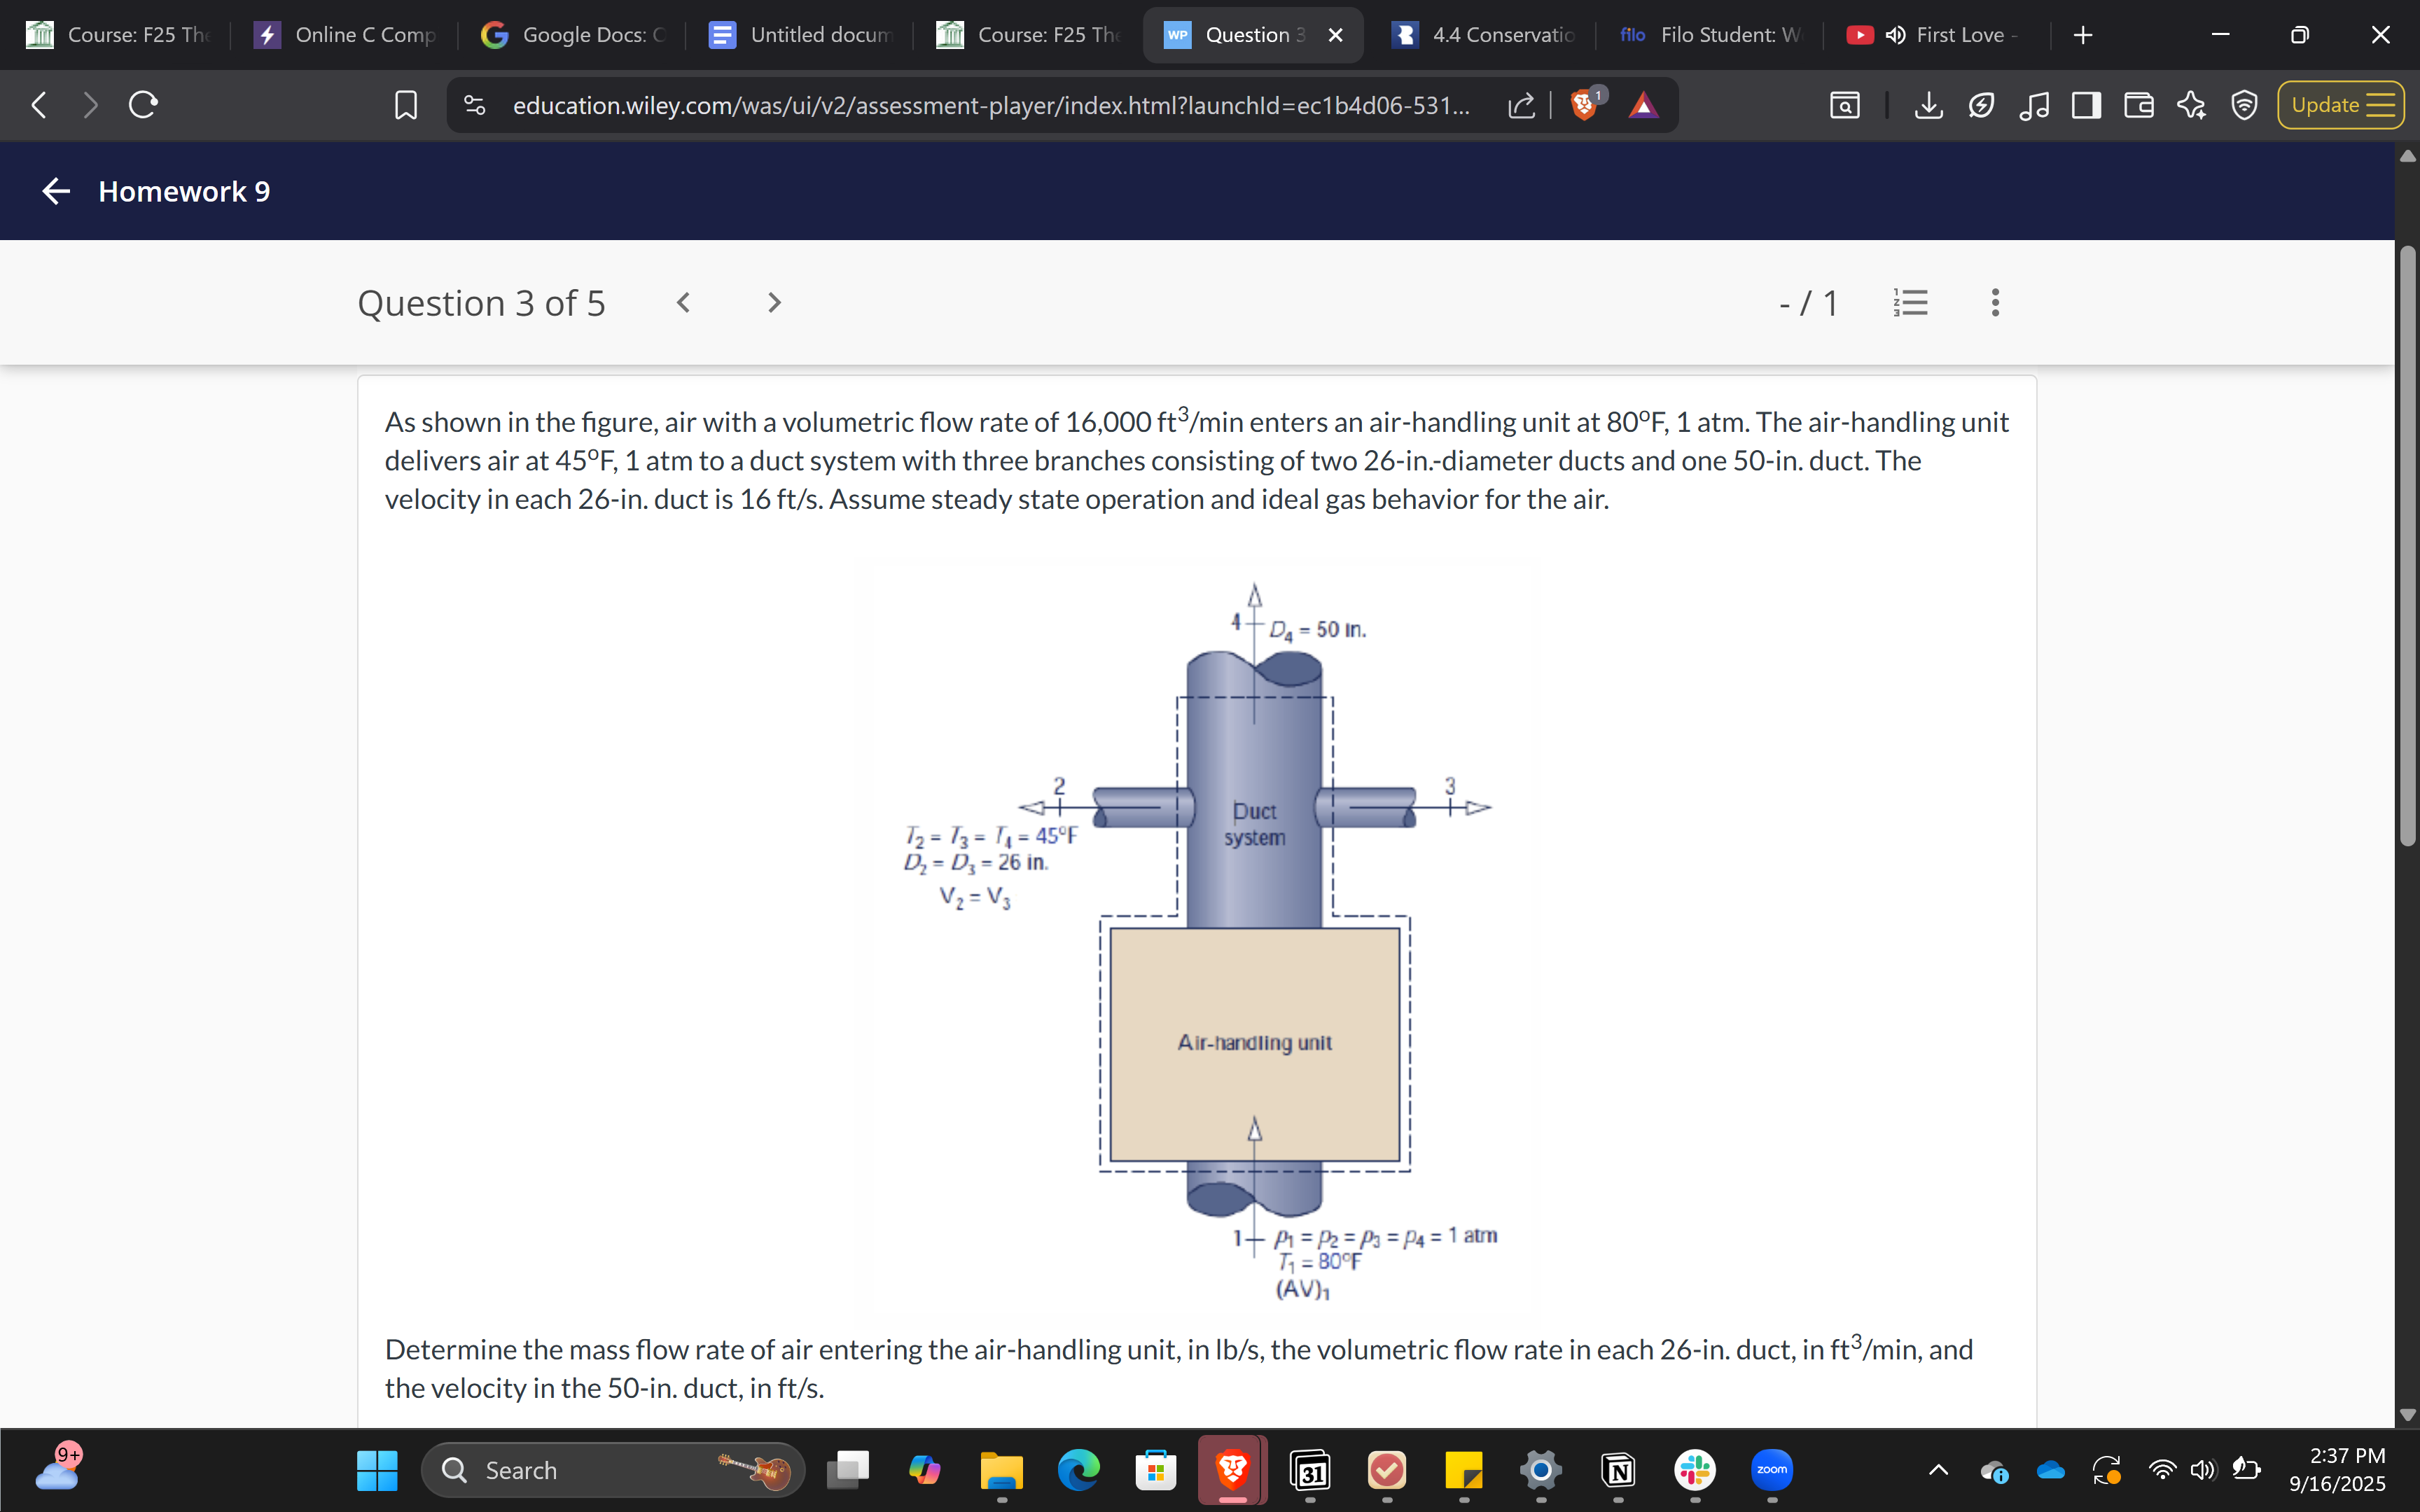Reload the page
The width and height of the screenshot is (2420, 1512).
(143, 105)
